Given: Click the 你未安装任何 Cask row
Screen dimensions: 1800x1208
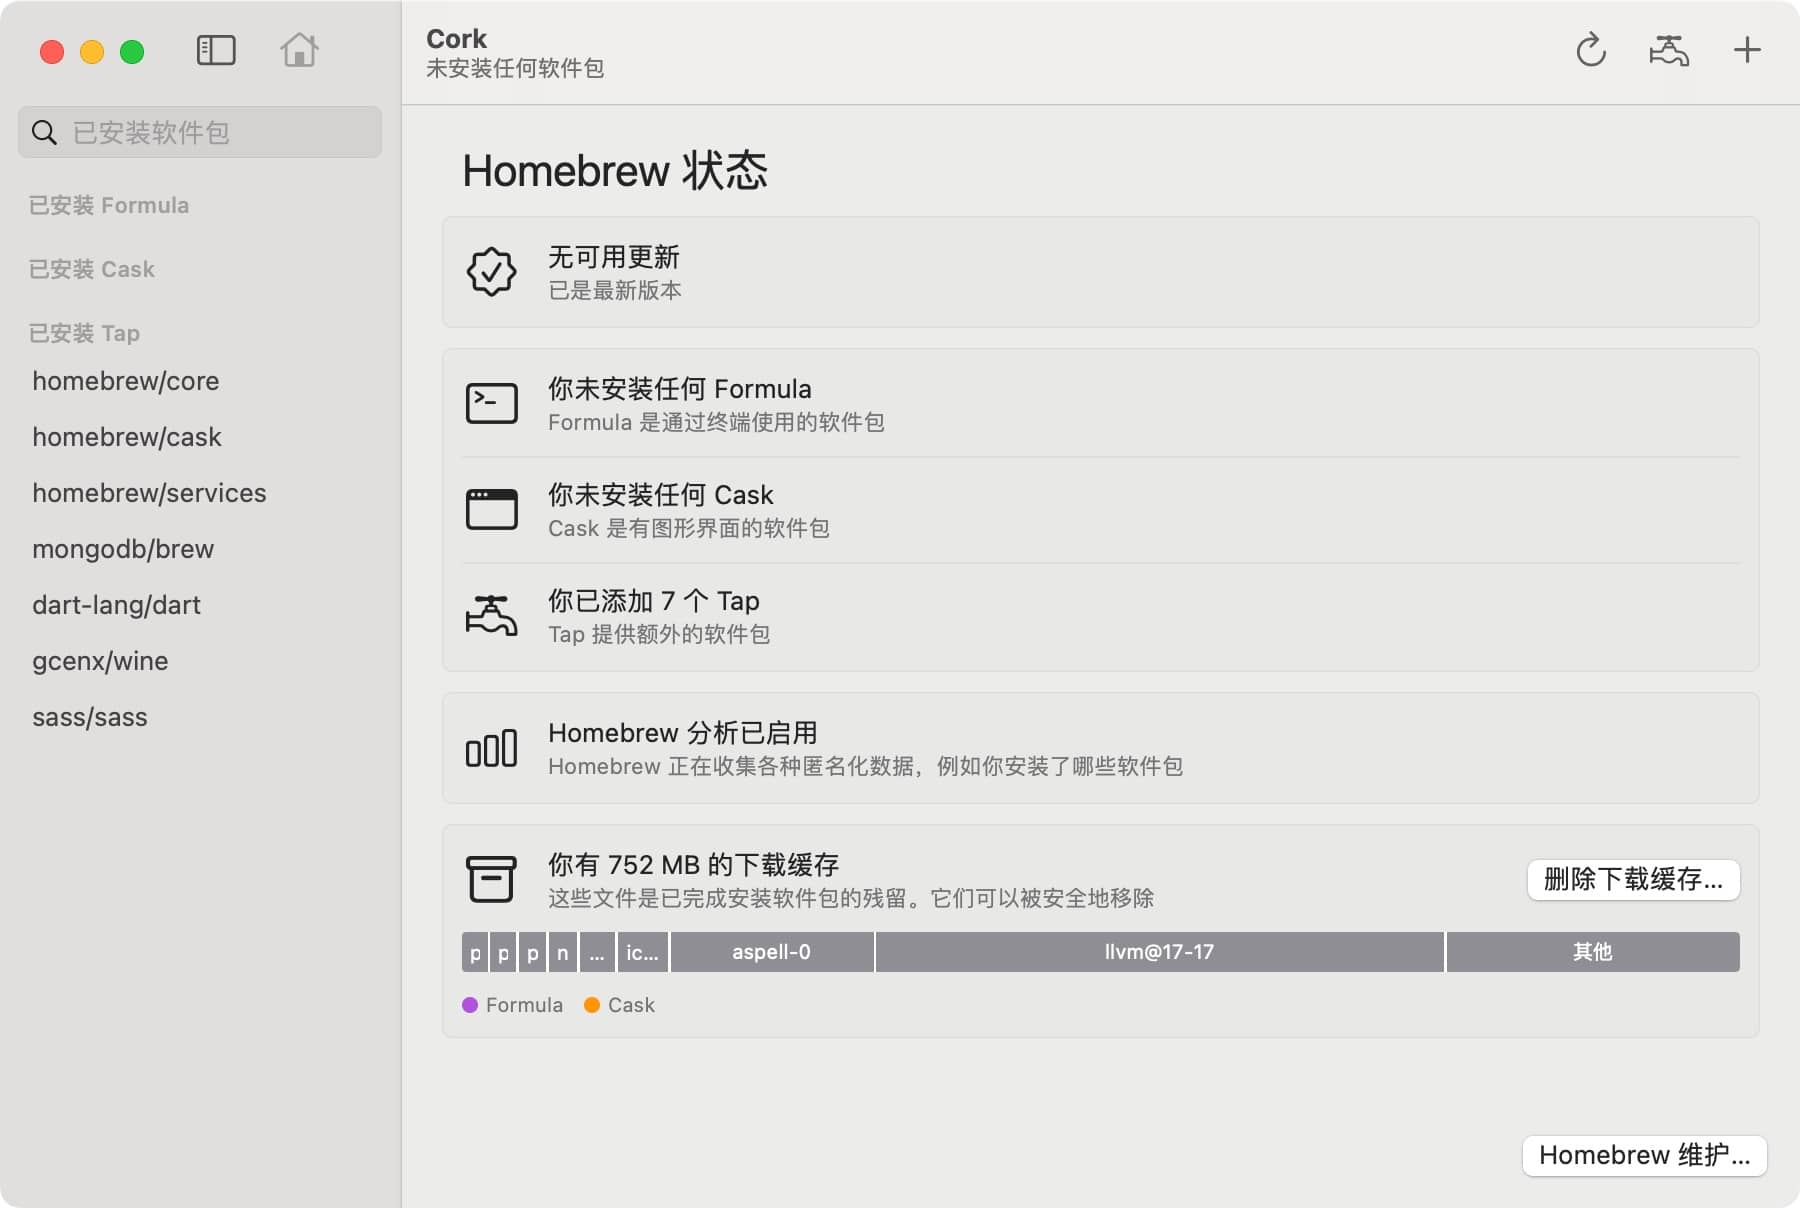Looking at the screenshot, I should tap(1100, 510).
